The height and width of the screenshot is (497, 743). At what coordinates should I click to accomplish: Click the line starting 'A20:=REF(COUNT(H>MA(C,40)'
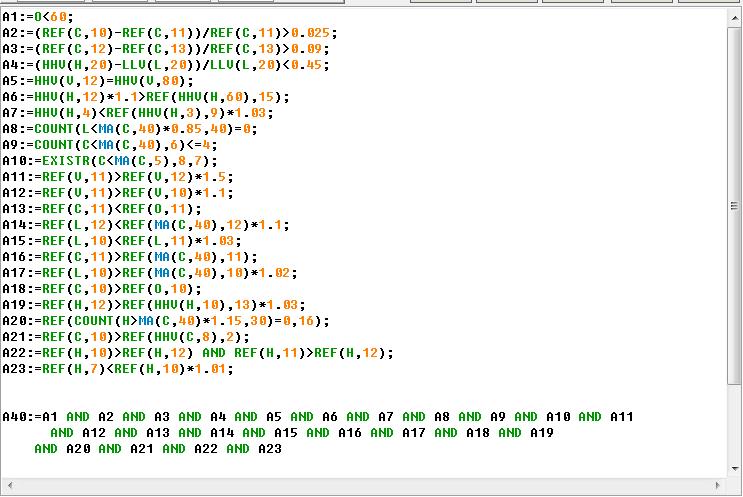(166, 321)
